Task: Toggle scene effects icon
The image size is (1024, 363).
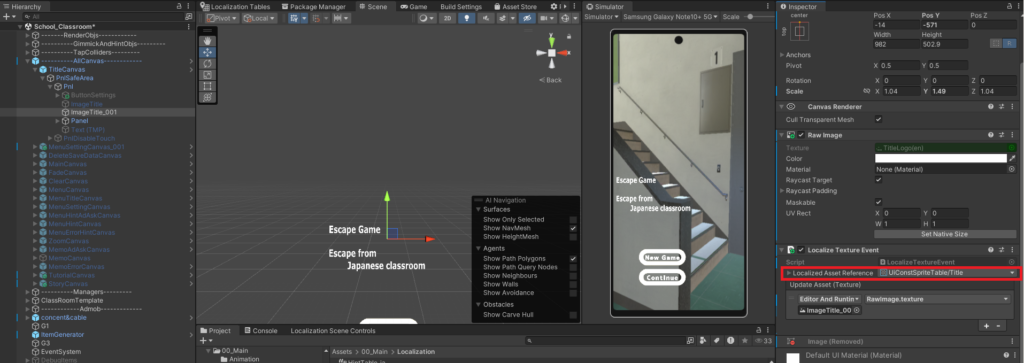Action: pos(504,18)
